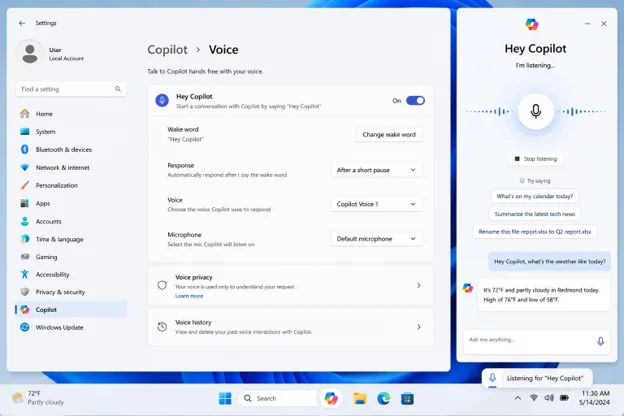Screen dimensions: 624x416
Task: Launch Microsoft Edge from the taskbar
Action: (384, 398)
